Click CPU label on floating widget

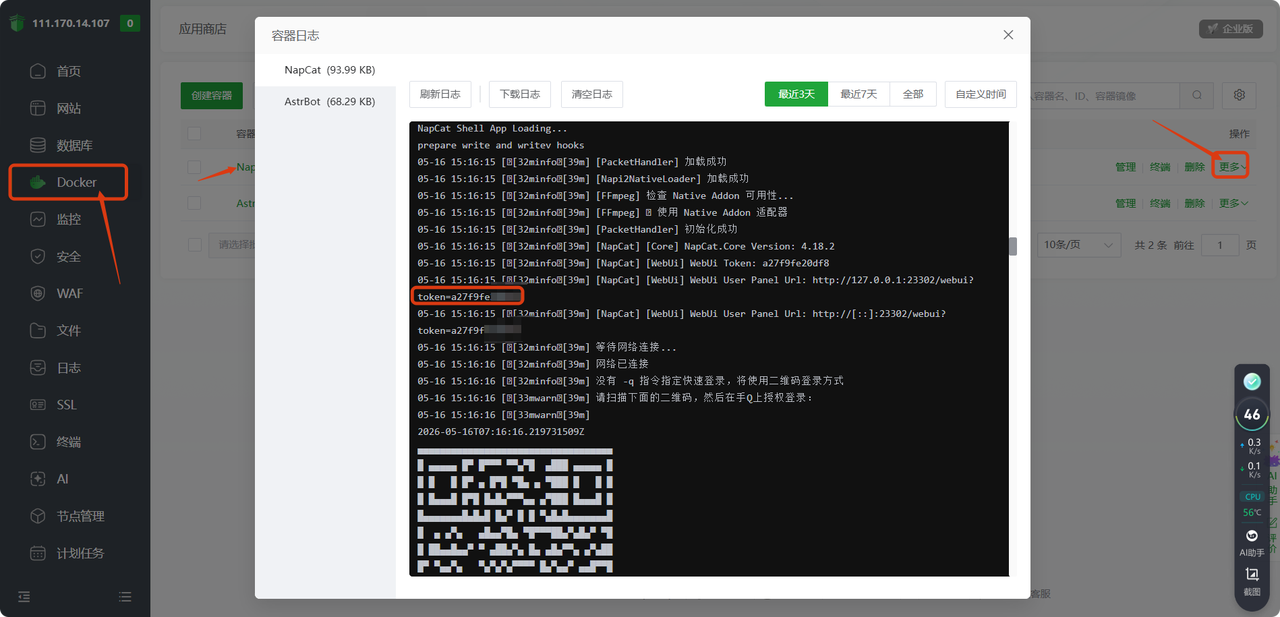[1252, 497]
